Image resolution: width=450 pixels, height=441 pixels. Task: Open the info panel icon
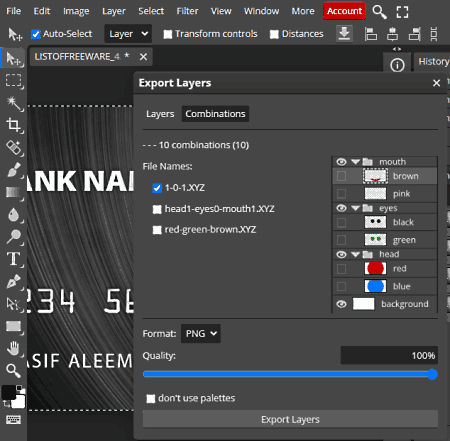point(397,65)
